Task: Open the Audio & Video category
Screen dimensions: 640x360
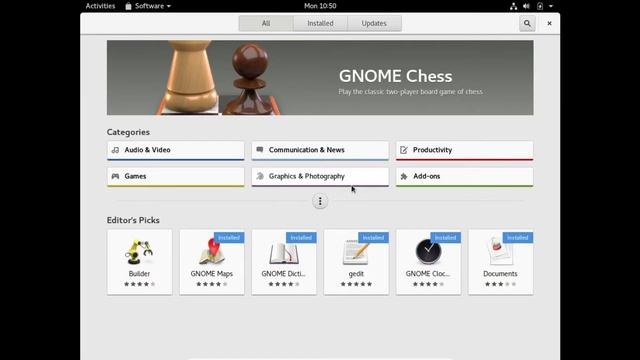Action: (x=176, y=151)
